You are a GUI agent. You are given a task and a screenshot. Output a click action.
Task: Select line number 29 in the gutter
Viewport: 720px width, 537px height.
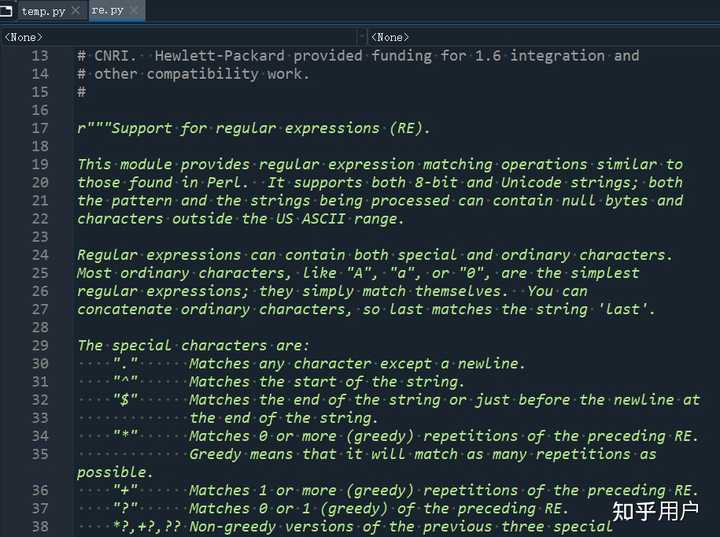[39, 345]
